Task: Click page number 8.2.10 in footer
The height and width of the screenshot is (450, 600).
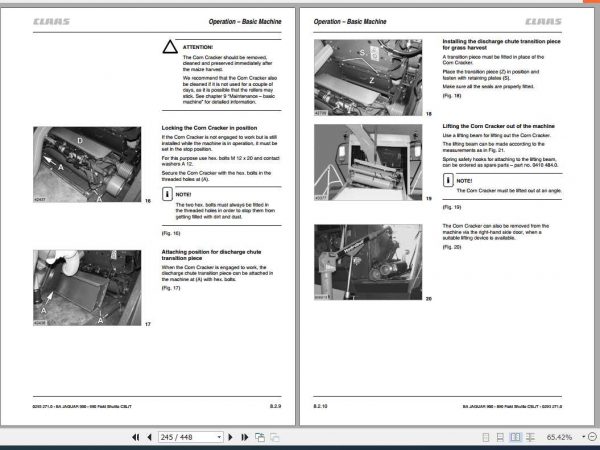Action: pyautogui.click(x=320, y=406)
